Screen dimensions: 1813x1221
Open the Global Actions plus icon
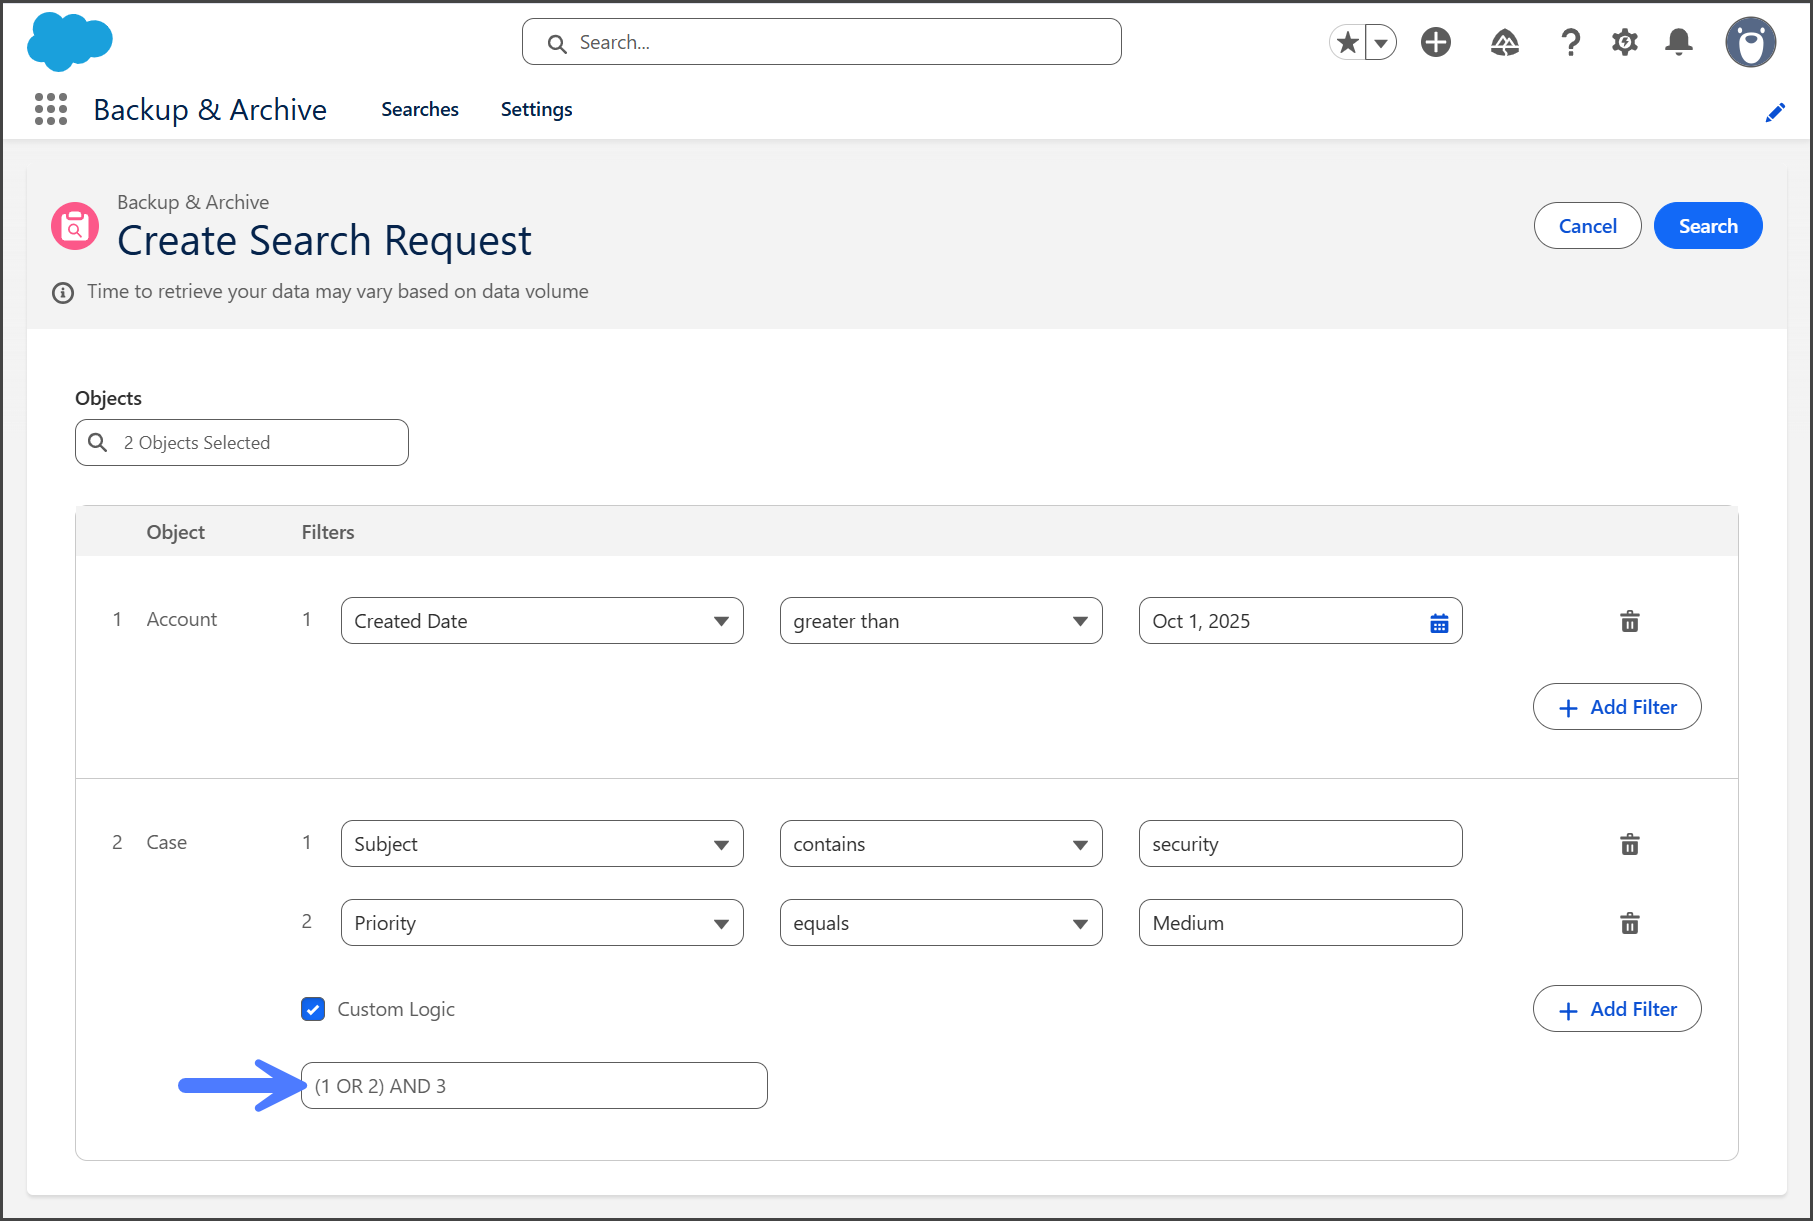point(1436,42)
